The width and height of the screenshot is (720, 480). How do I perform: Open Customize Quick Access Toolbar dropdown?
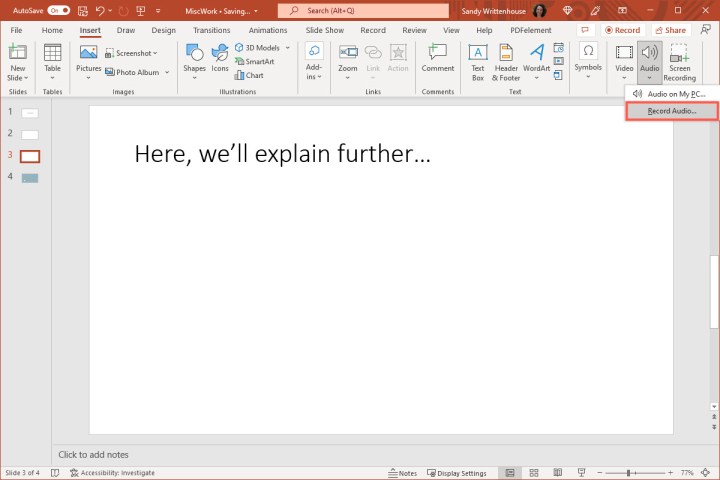click(158, 11)
